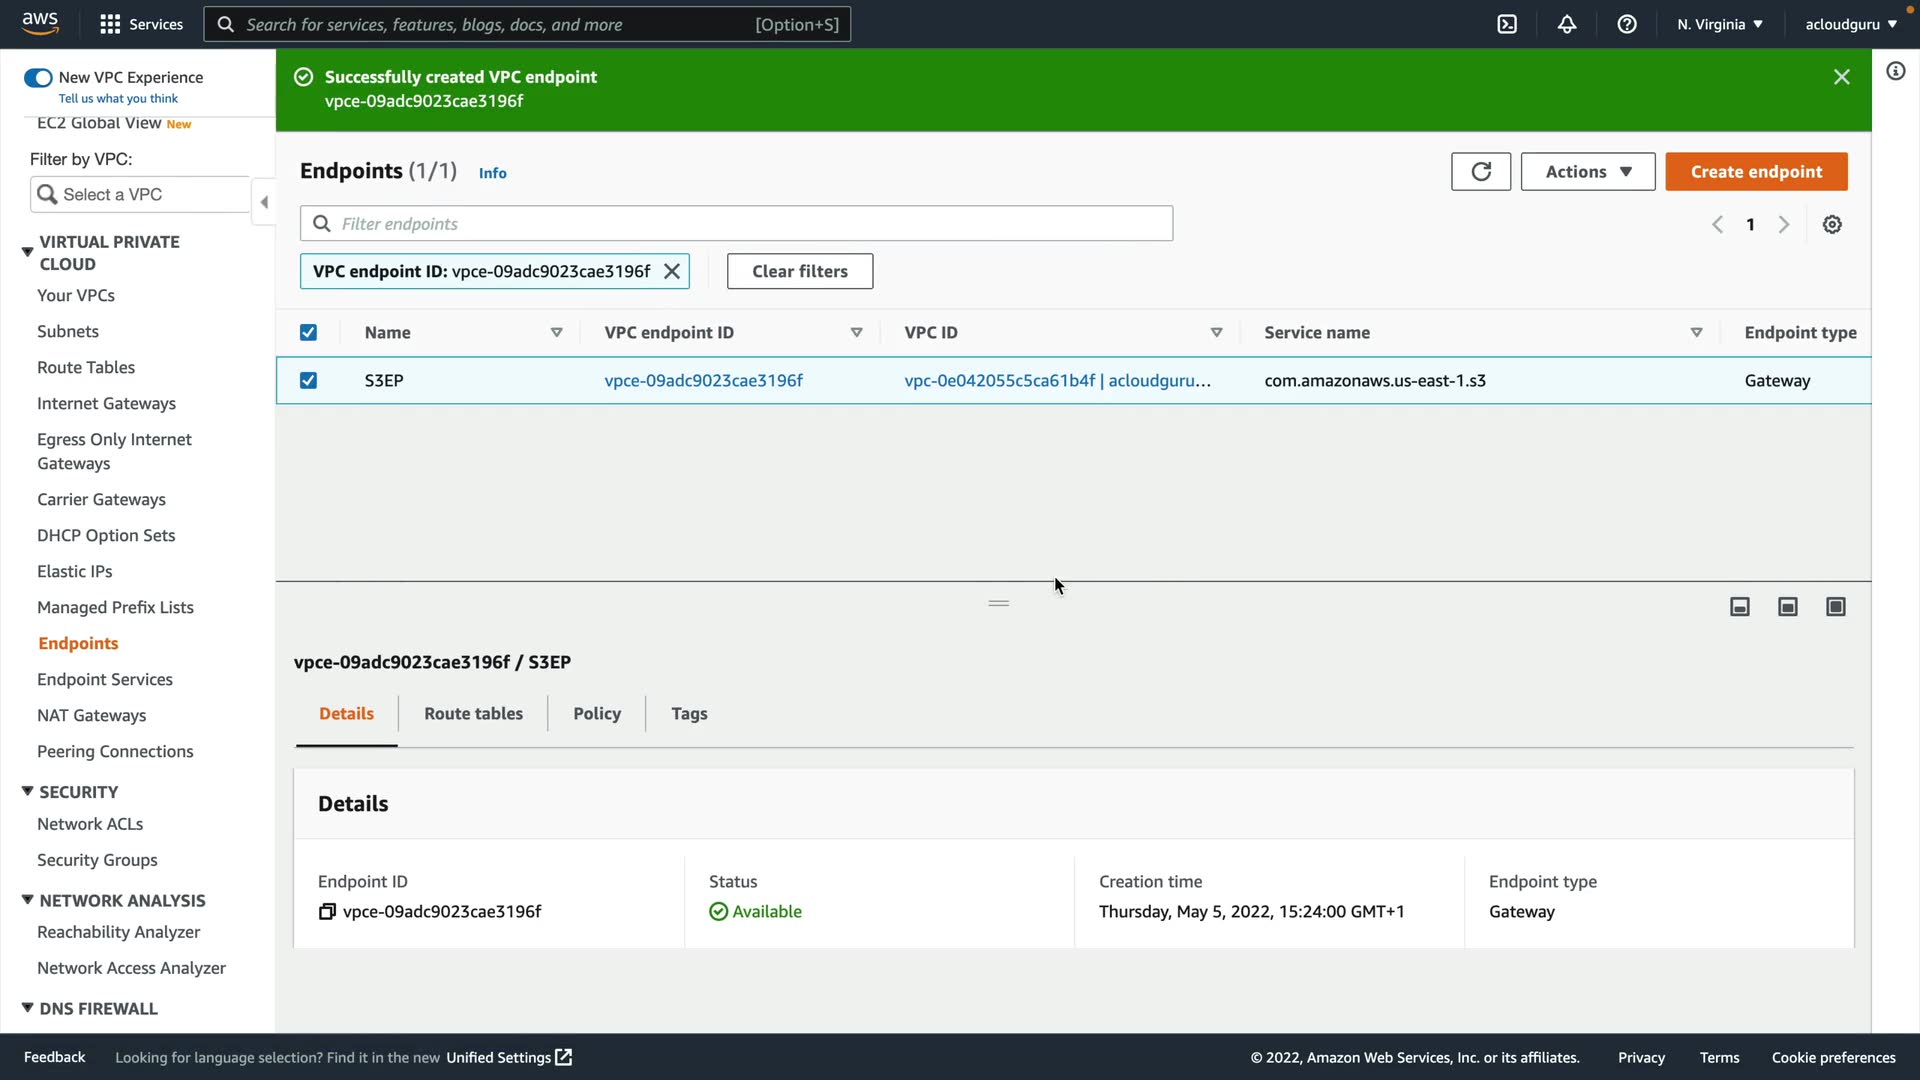Toggle the select-all endpoints header checkbox
This screenshot has width=1920, height=1080.
[x=308, y=333]
